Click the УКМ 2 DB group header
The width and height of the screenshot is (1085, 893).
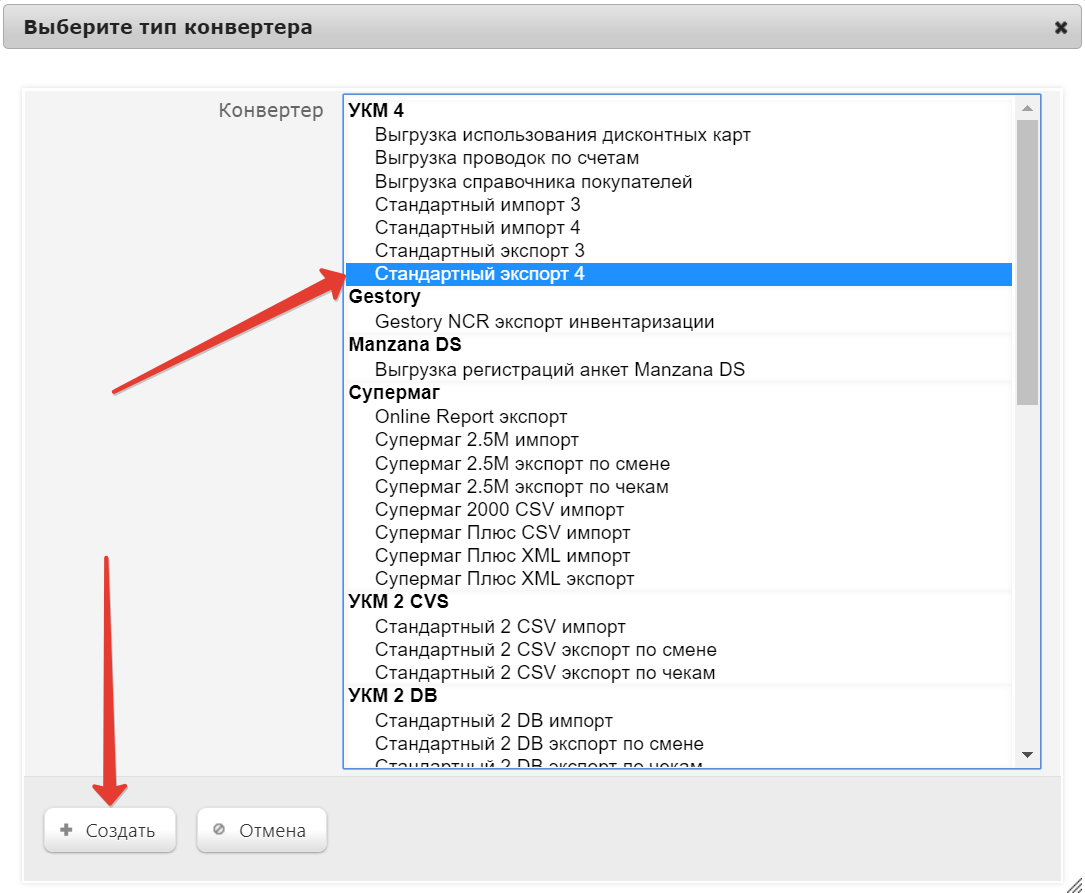393,696
